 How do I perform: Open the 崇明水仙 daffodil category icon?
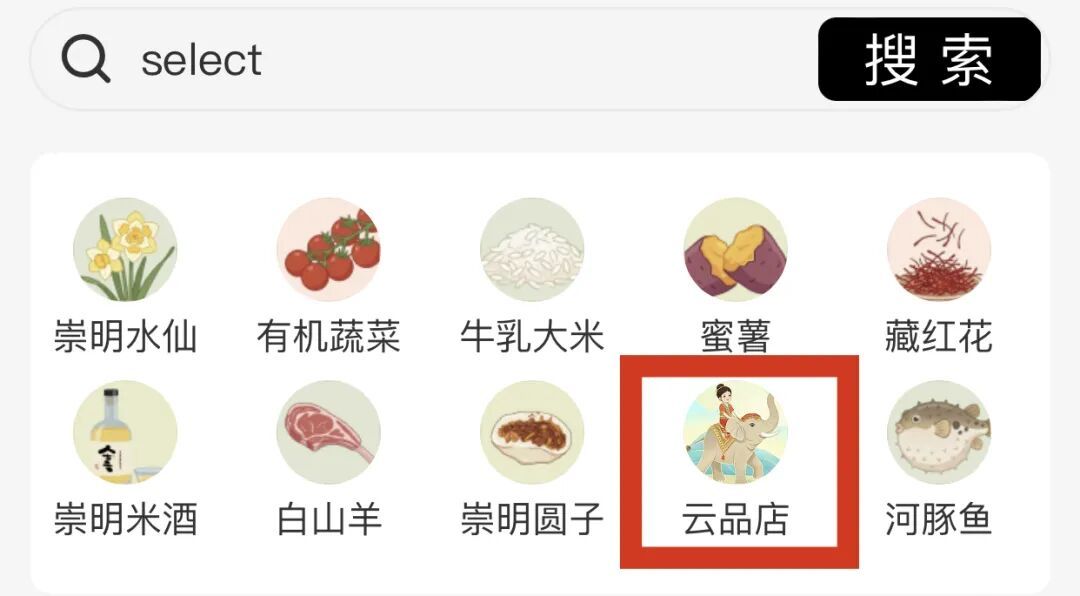point(125,249)
